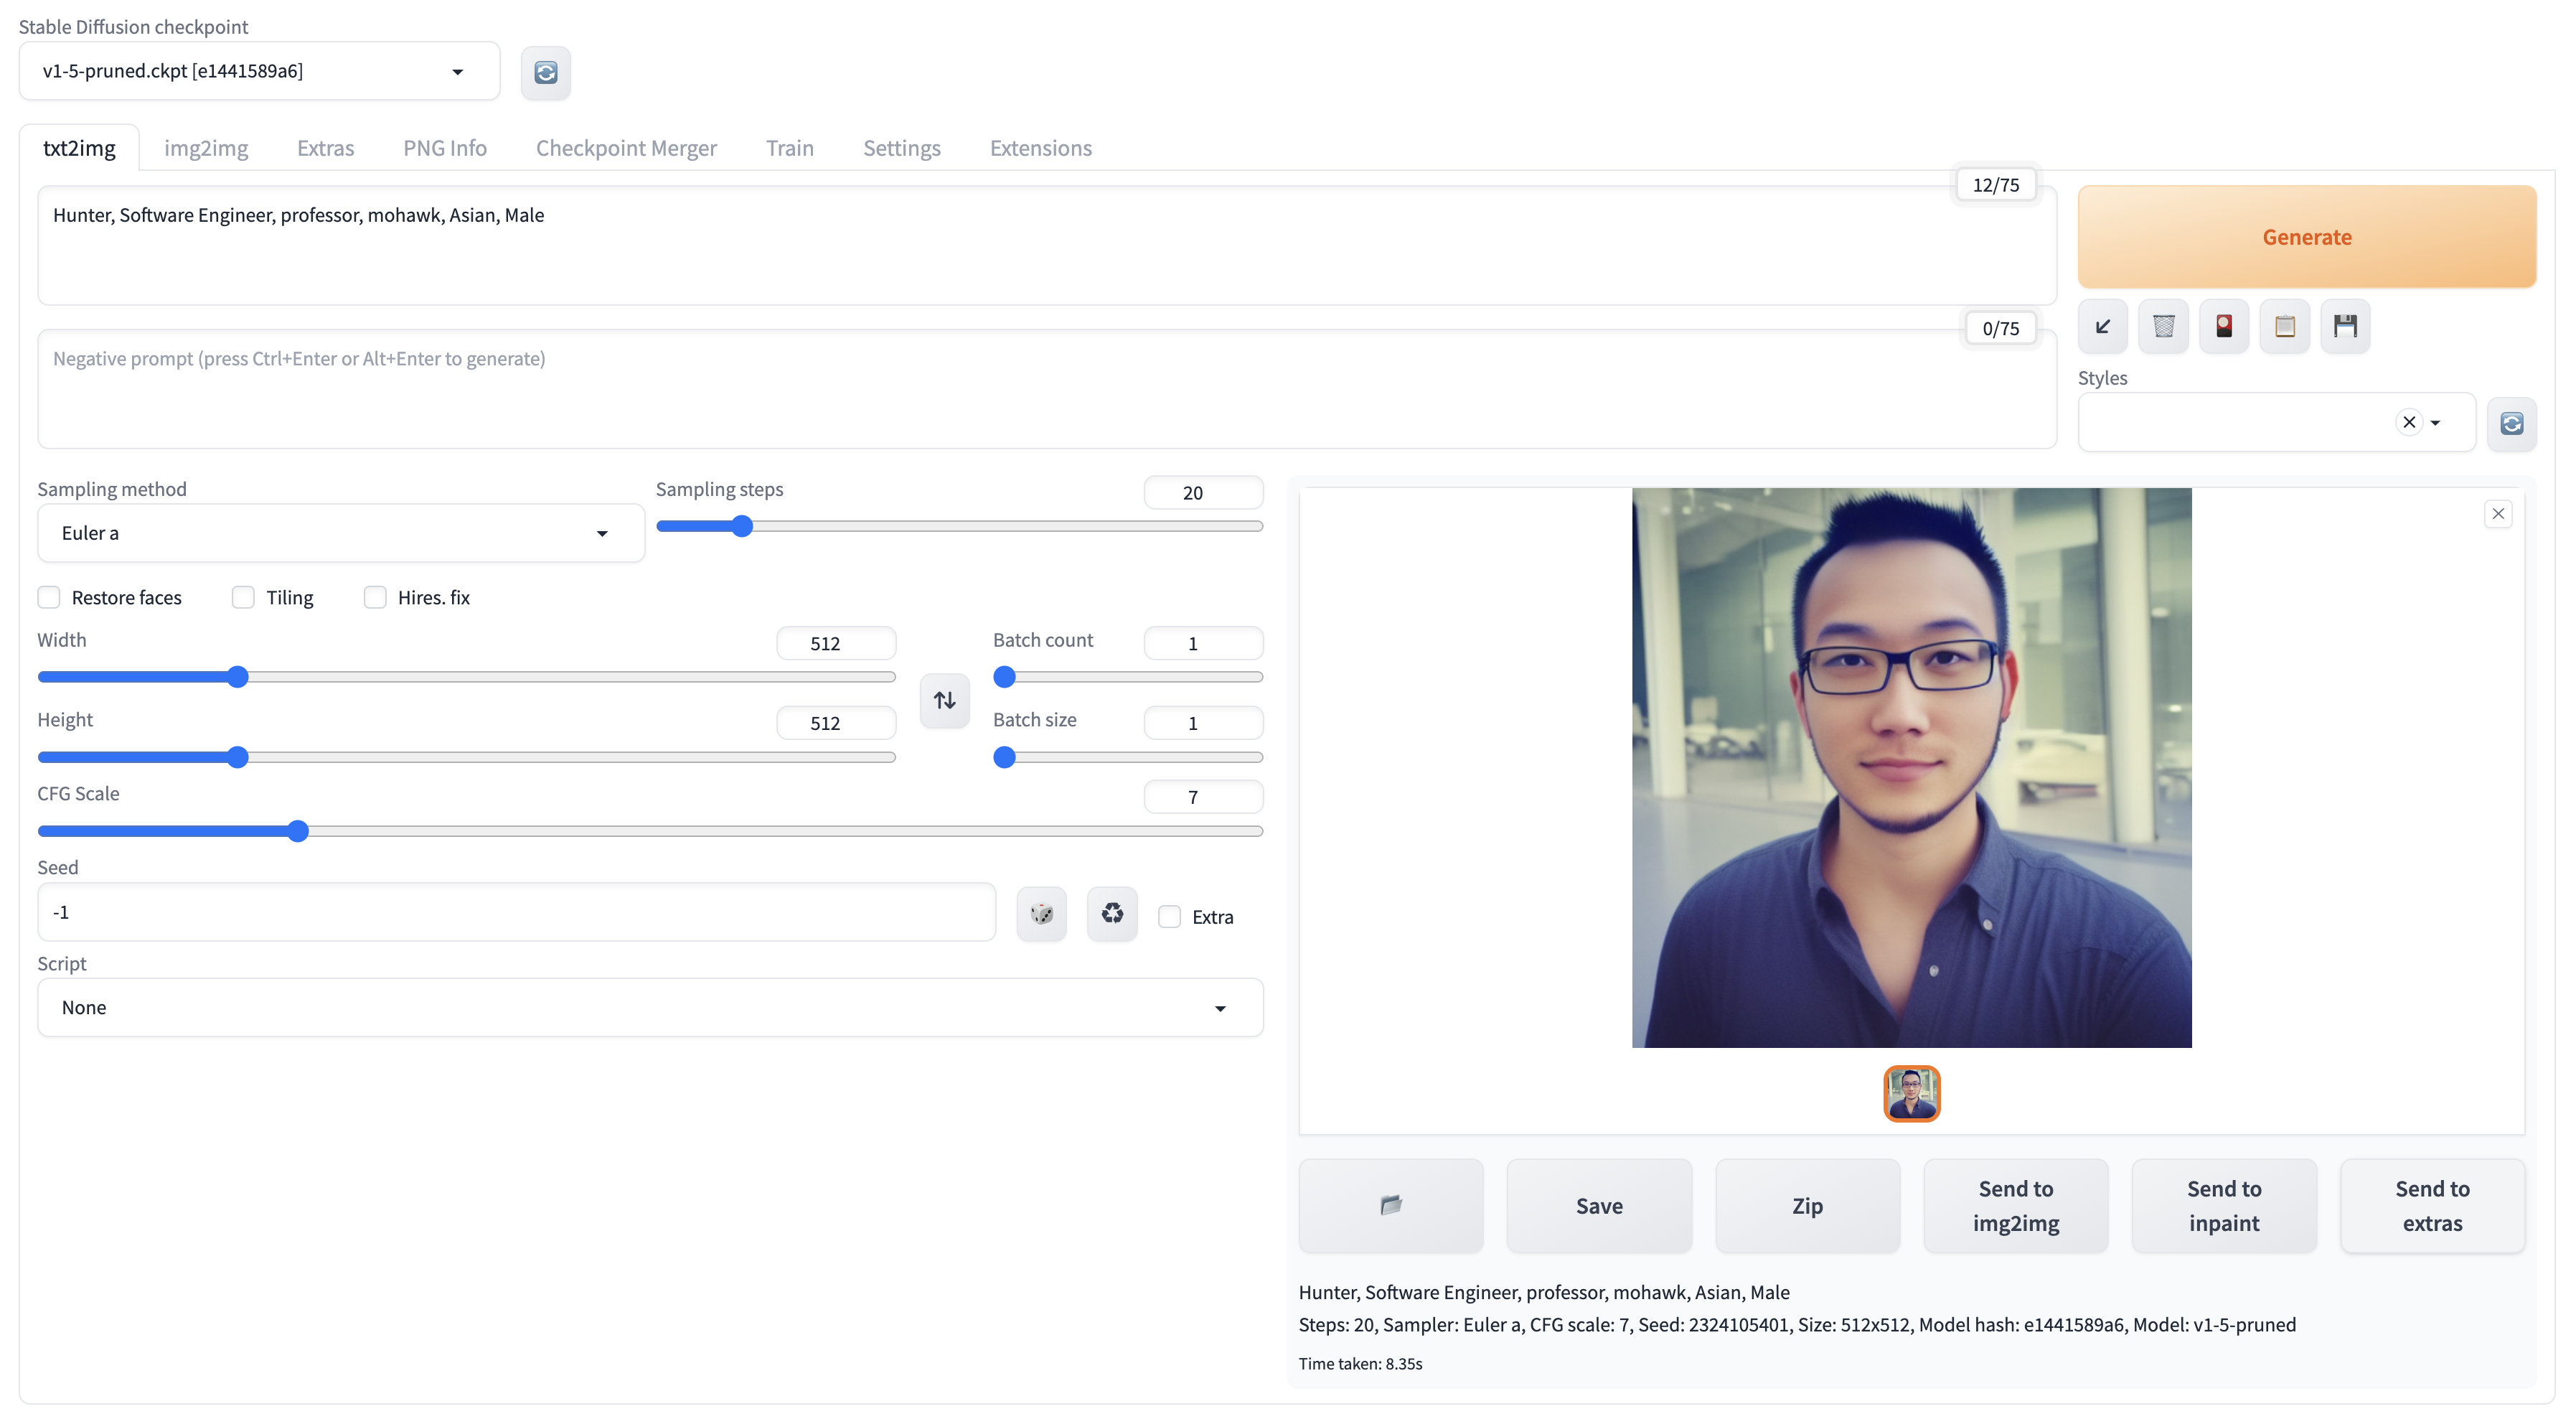Toggle the Tiling checkbox
Screen dimensions: 2576x1414
click(243, 597)
